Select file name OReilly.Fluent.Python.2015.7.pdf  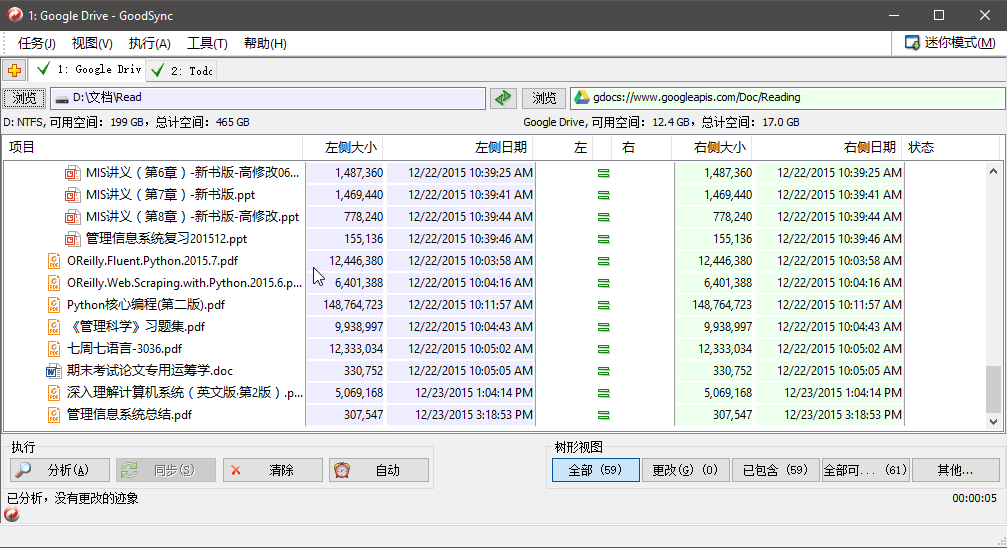pos(152,261)
